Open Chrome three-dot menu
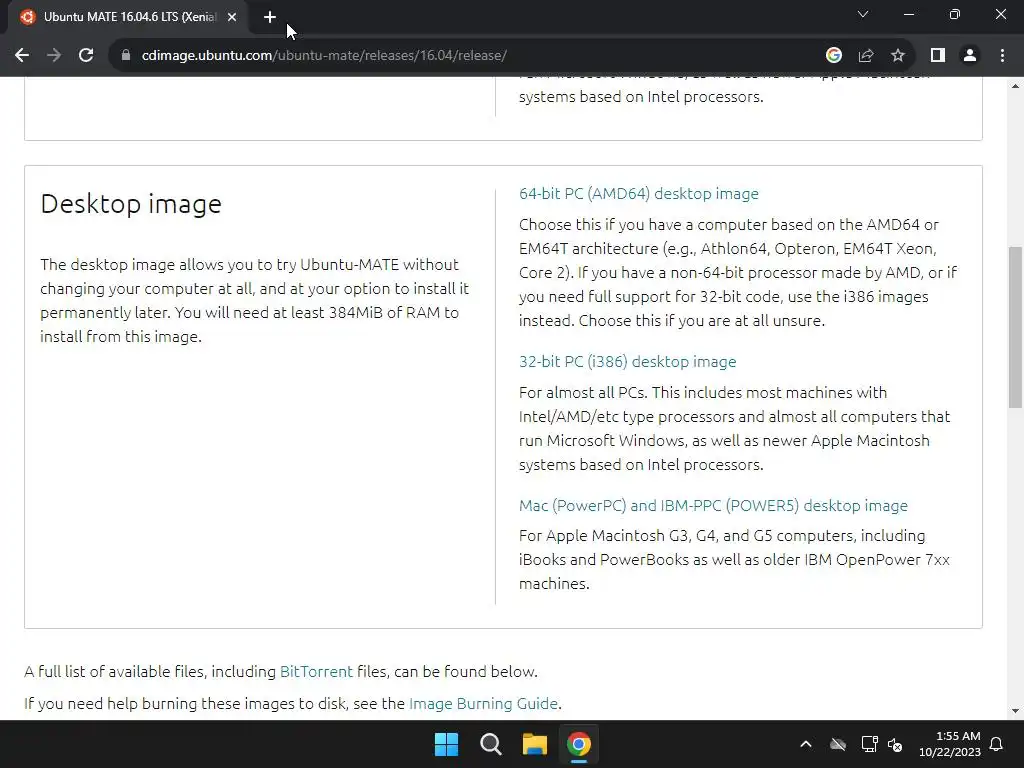This screenshot has width=1024, height=768. tap(1002, 56)
